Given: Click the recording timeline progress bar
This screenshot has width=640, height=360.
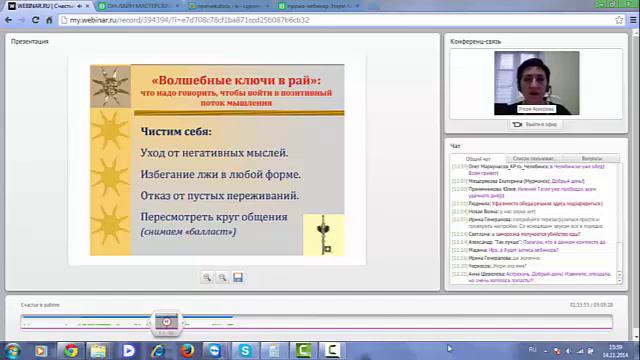Looking at the screenshot, I should click(x=316, y=322).
